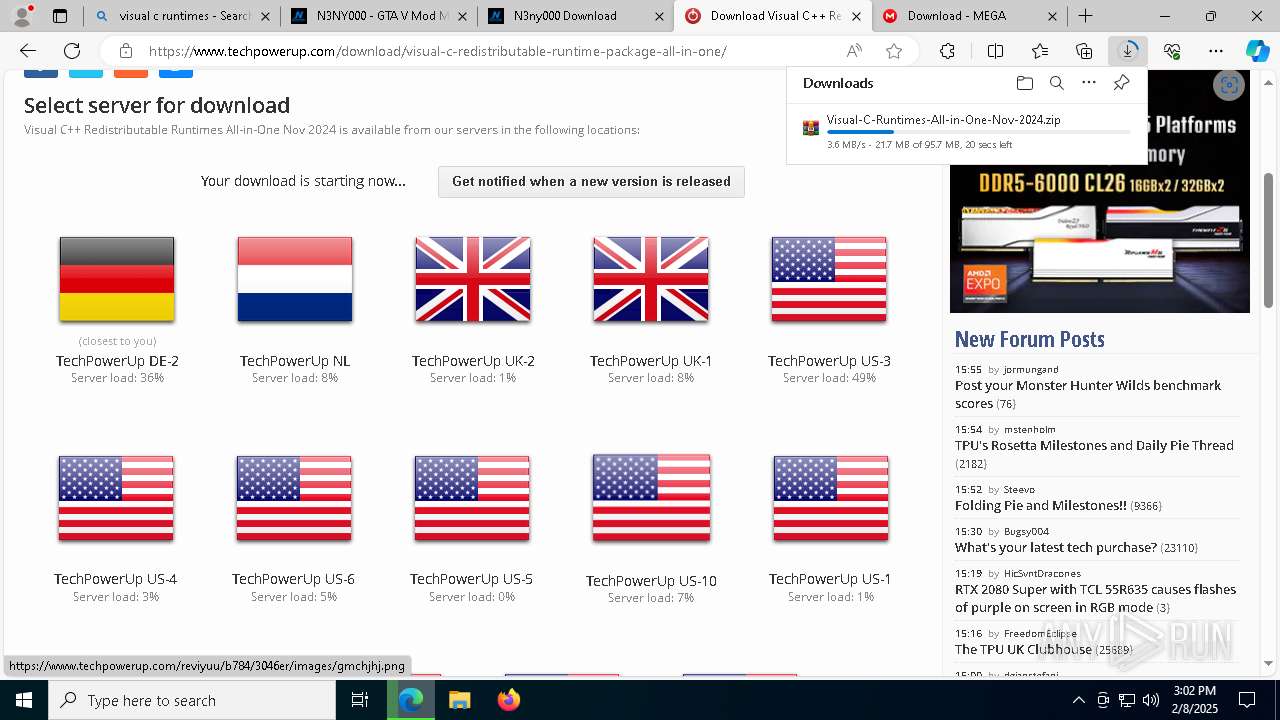
Task: Open Microsoft Edge from taskbar
Action: (x=411, y=700)
